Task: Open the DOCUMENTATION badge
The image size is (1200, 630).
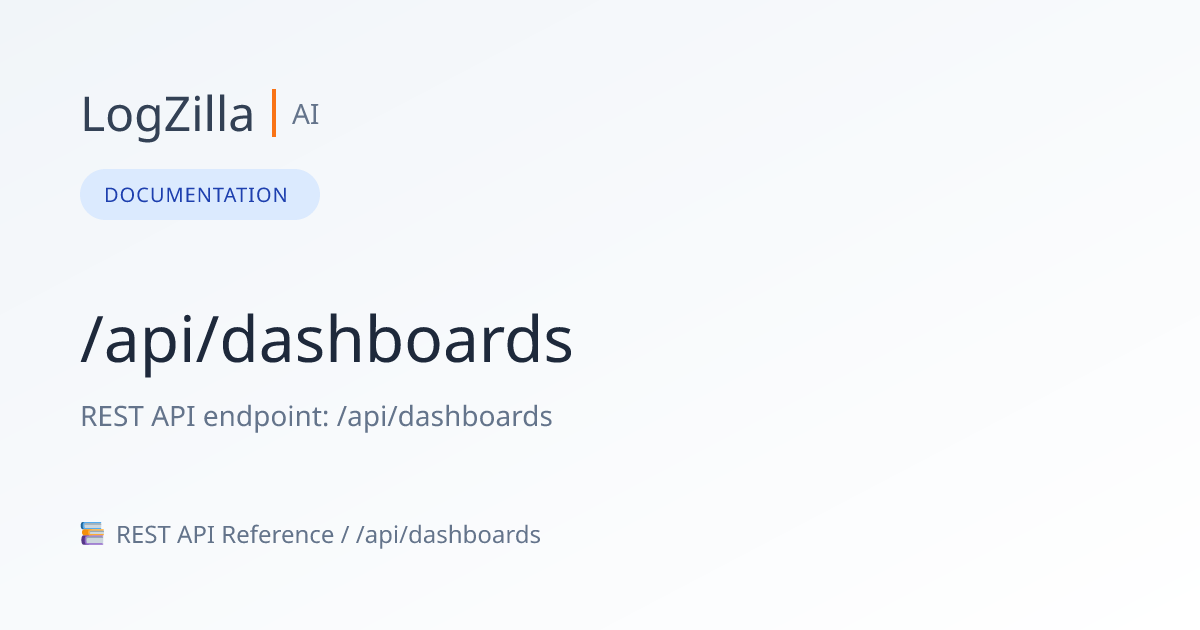Action: (x=200, y=194)
